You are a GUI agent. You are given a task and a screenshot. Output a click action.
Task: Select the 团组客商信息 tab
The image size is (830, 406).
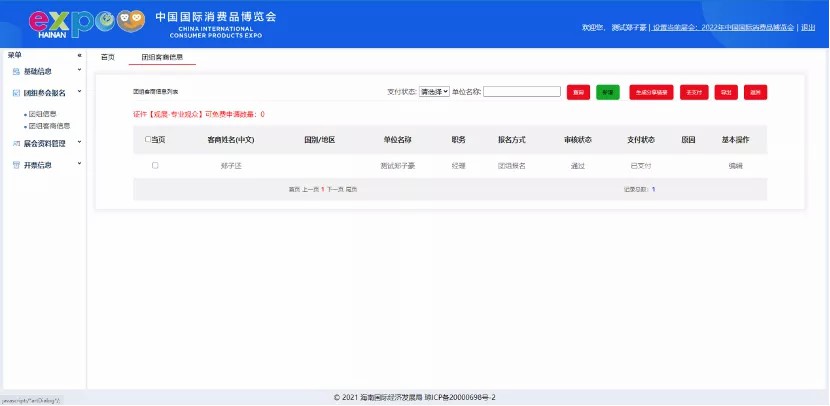coord(162,58)
